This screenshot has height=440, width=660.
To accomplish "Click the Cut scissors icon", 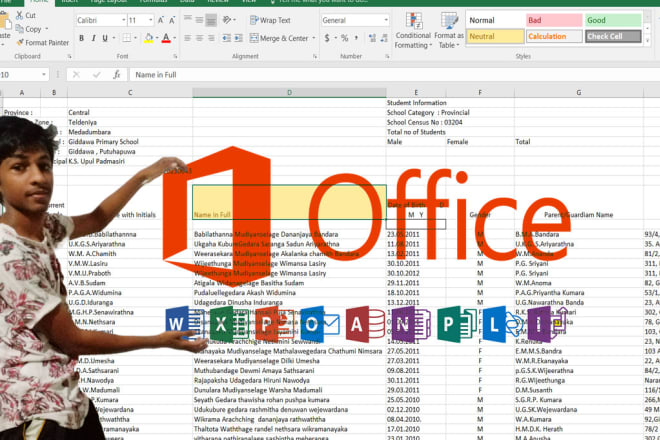I will pyautogui.click(x=19, y=15).
